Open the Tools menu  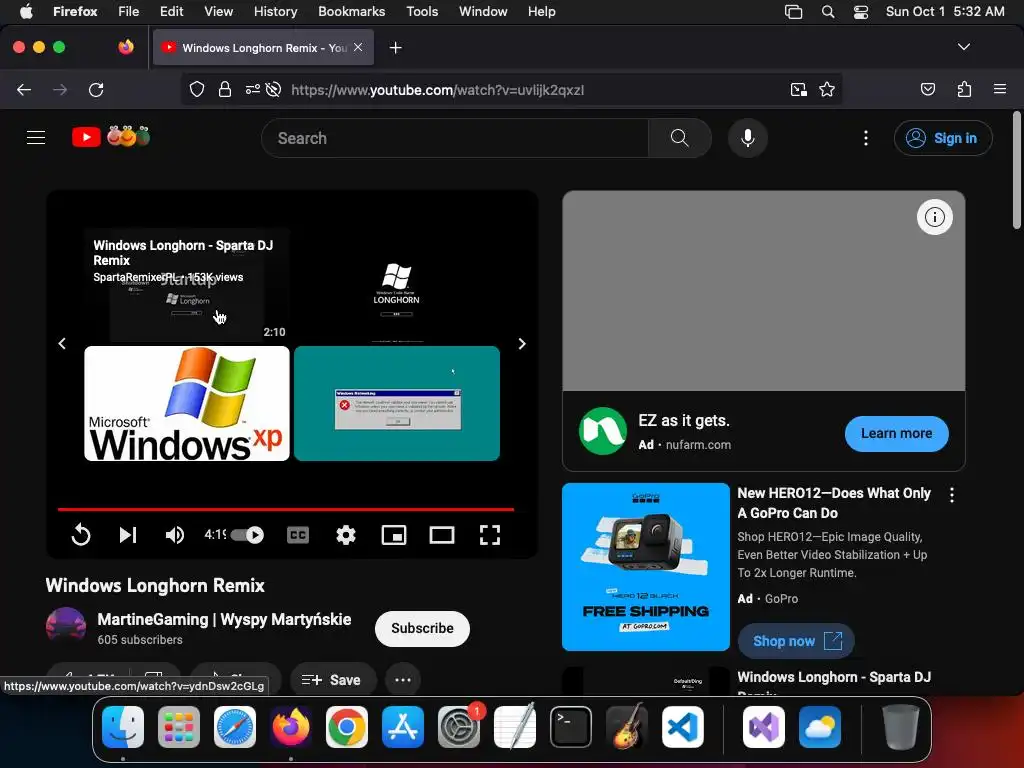pyautogui.click(x=422, y=12)
